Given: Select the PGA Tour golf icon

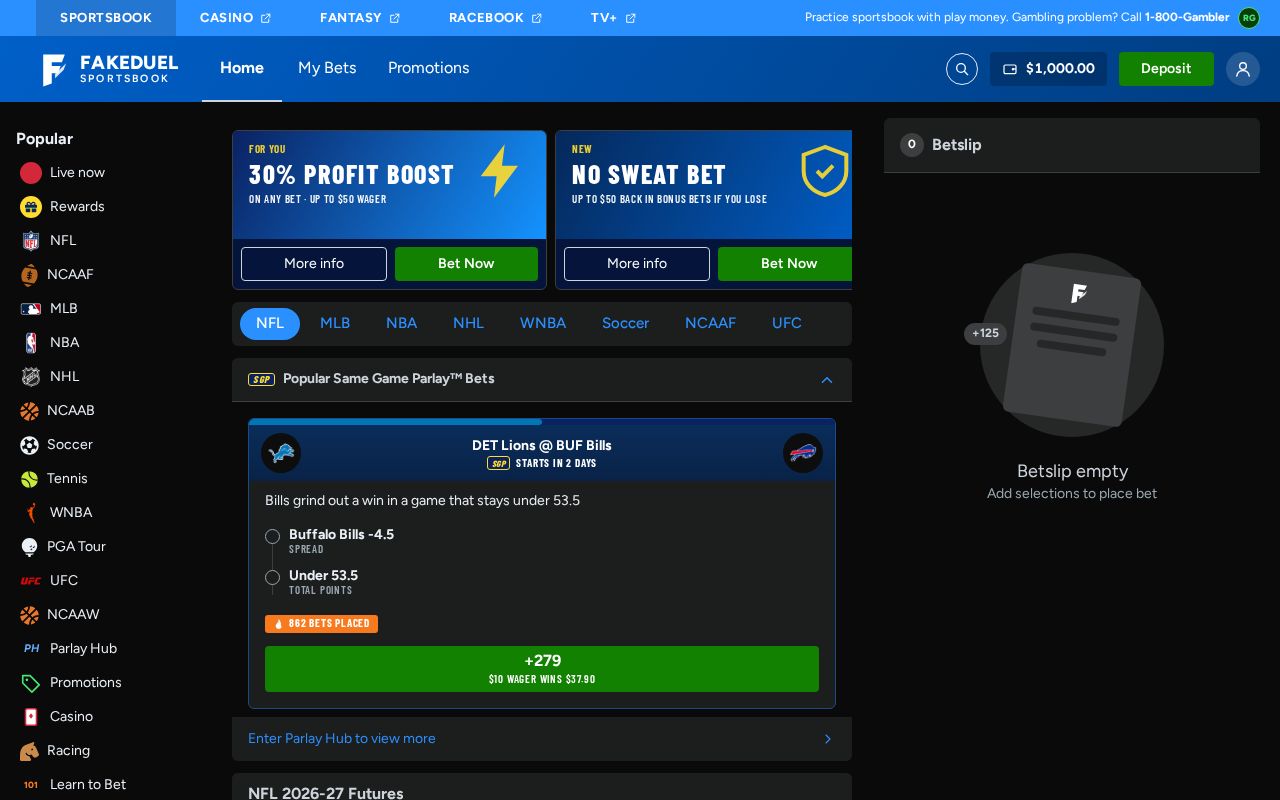Looking at the screenshot, I should click(30, 547).
